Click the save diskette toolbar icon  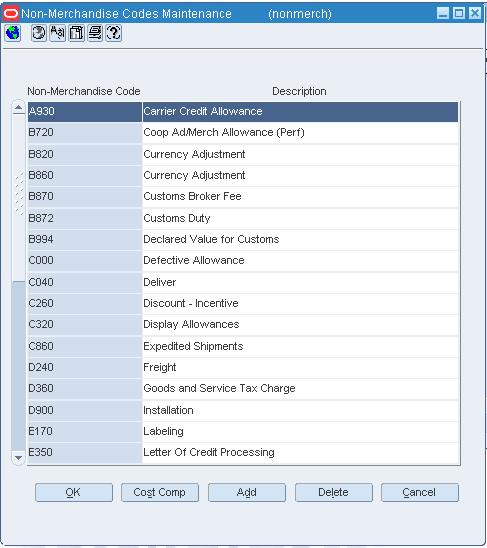coord(76,33)
